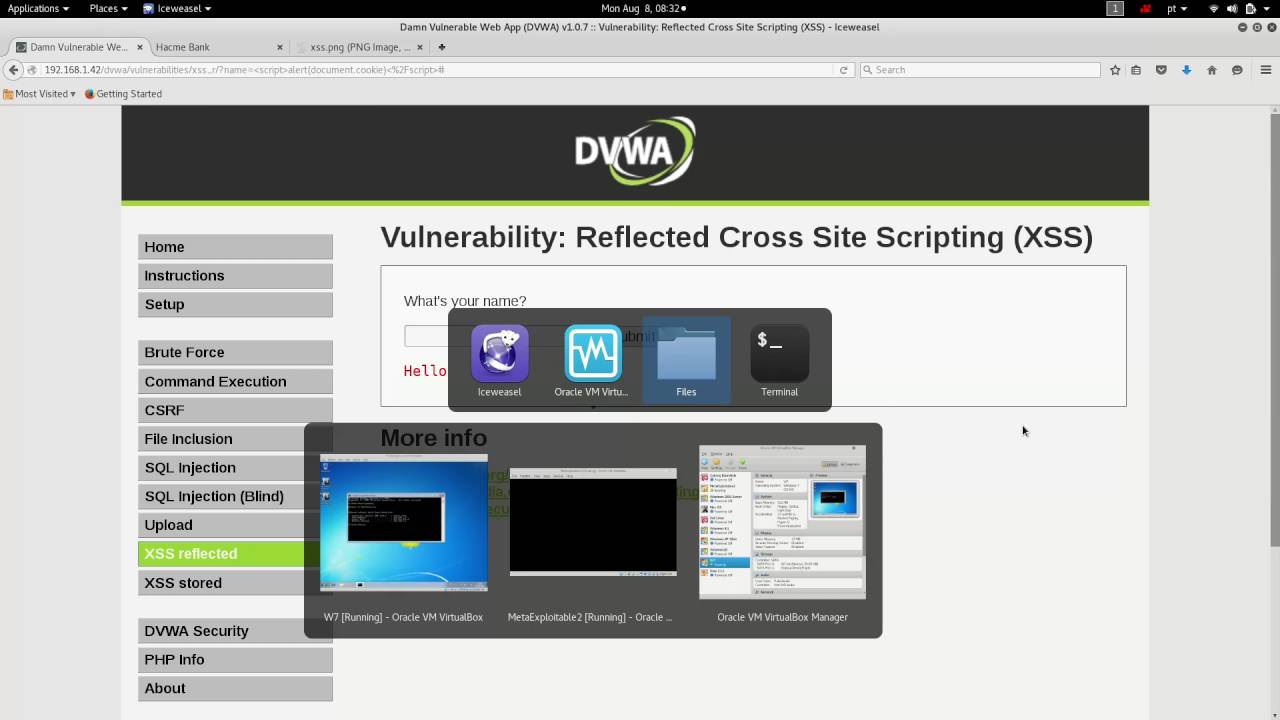Image resolution: width=1280 pixels, height=720 pixels.
Task: Bookmark this page with star icon
Action: click(1115, 70)
